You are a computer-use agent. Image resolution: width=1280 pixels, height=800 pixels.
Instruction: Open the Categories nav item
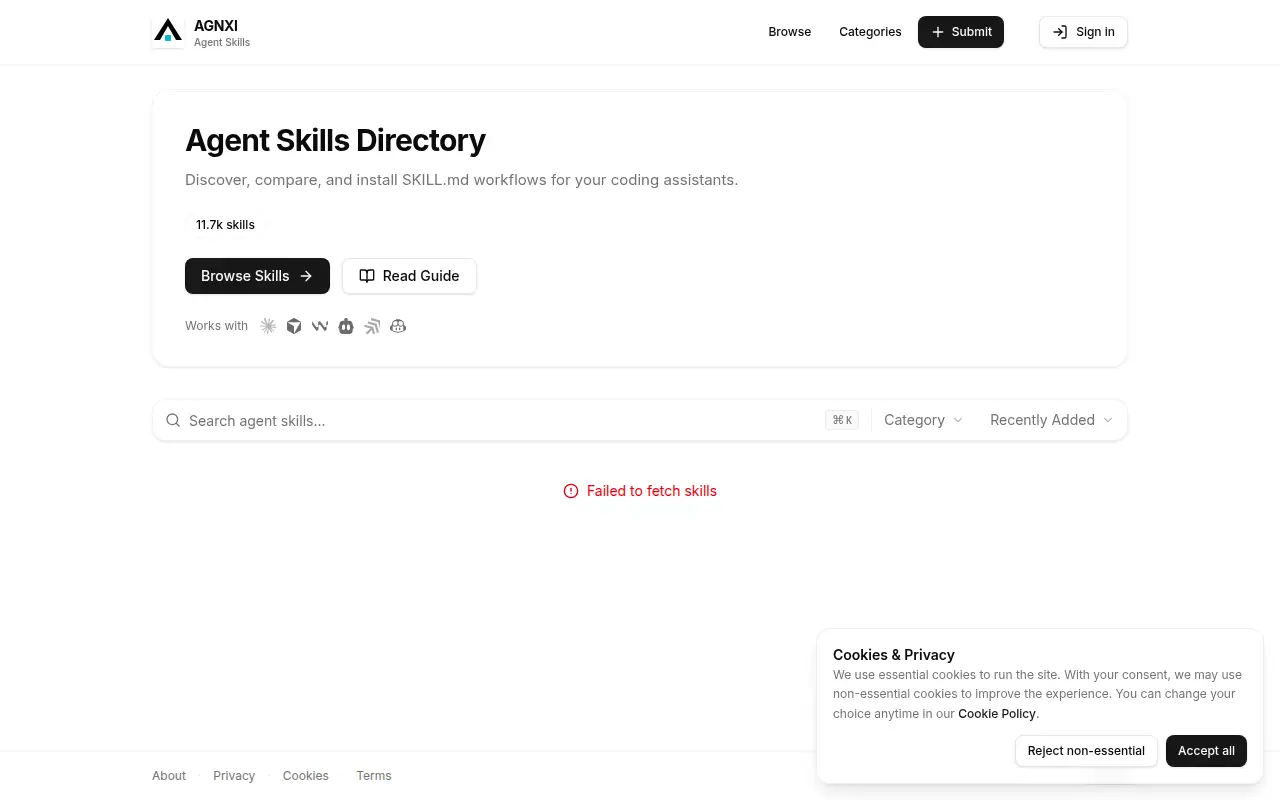point(870,32)
